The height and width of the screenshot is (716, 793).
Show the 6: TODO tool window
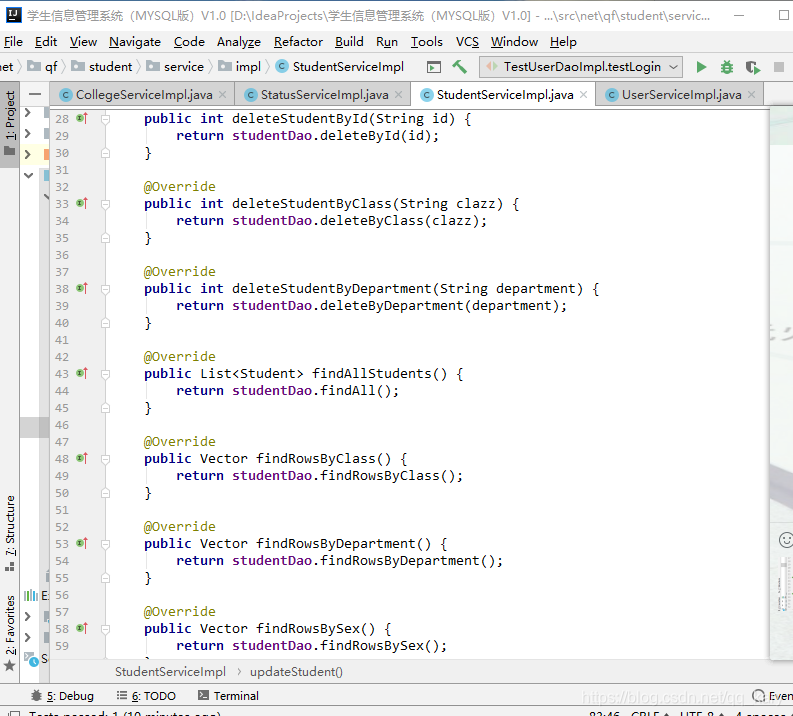146,696
